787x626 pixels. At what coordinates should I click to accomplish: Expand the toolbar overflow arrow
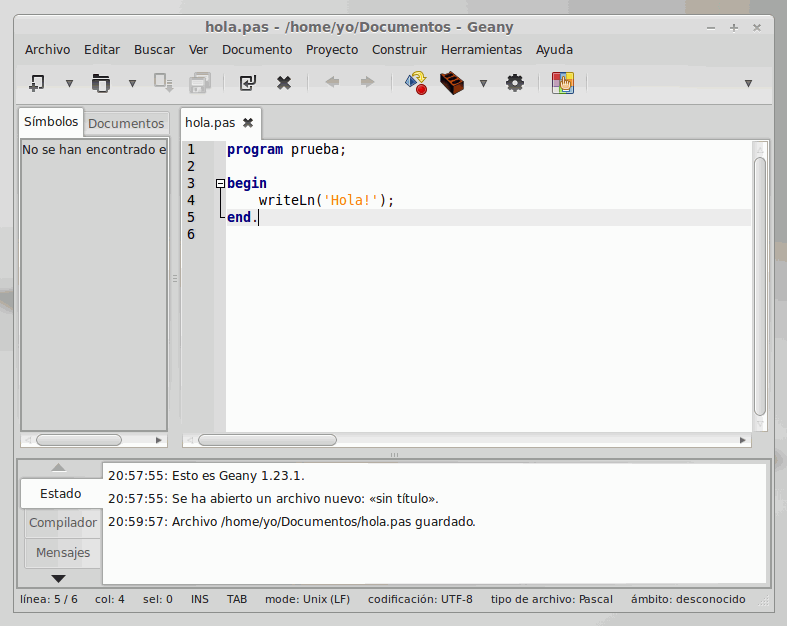pyautogui.click(x=748, y=83)
